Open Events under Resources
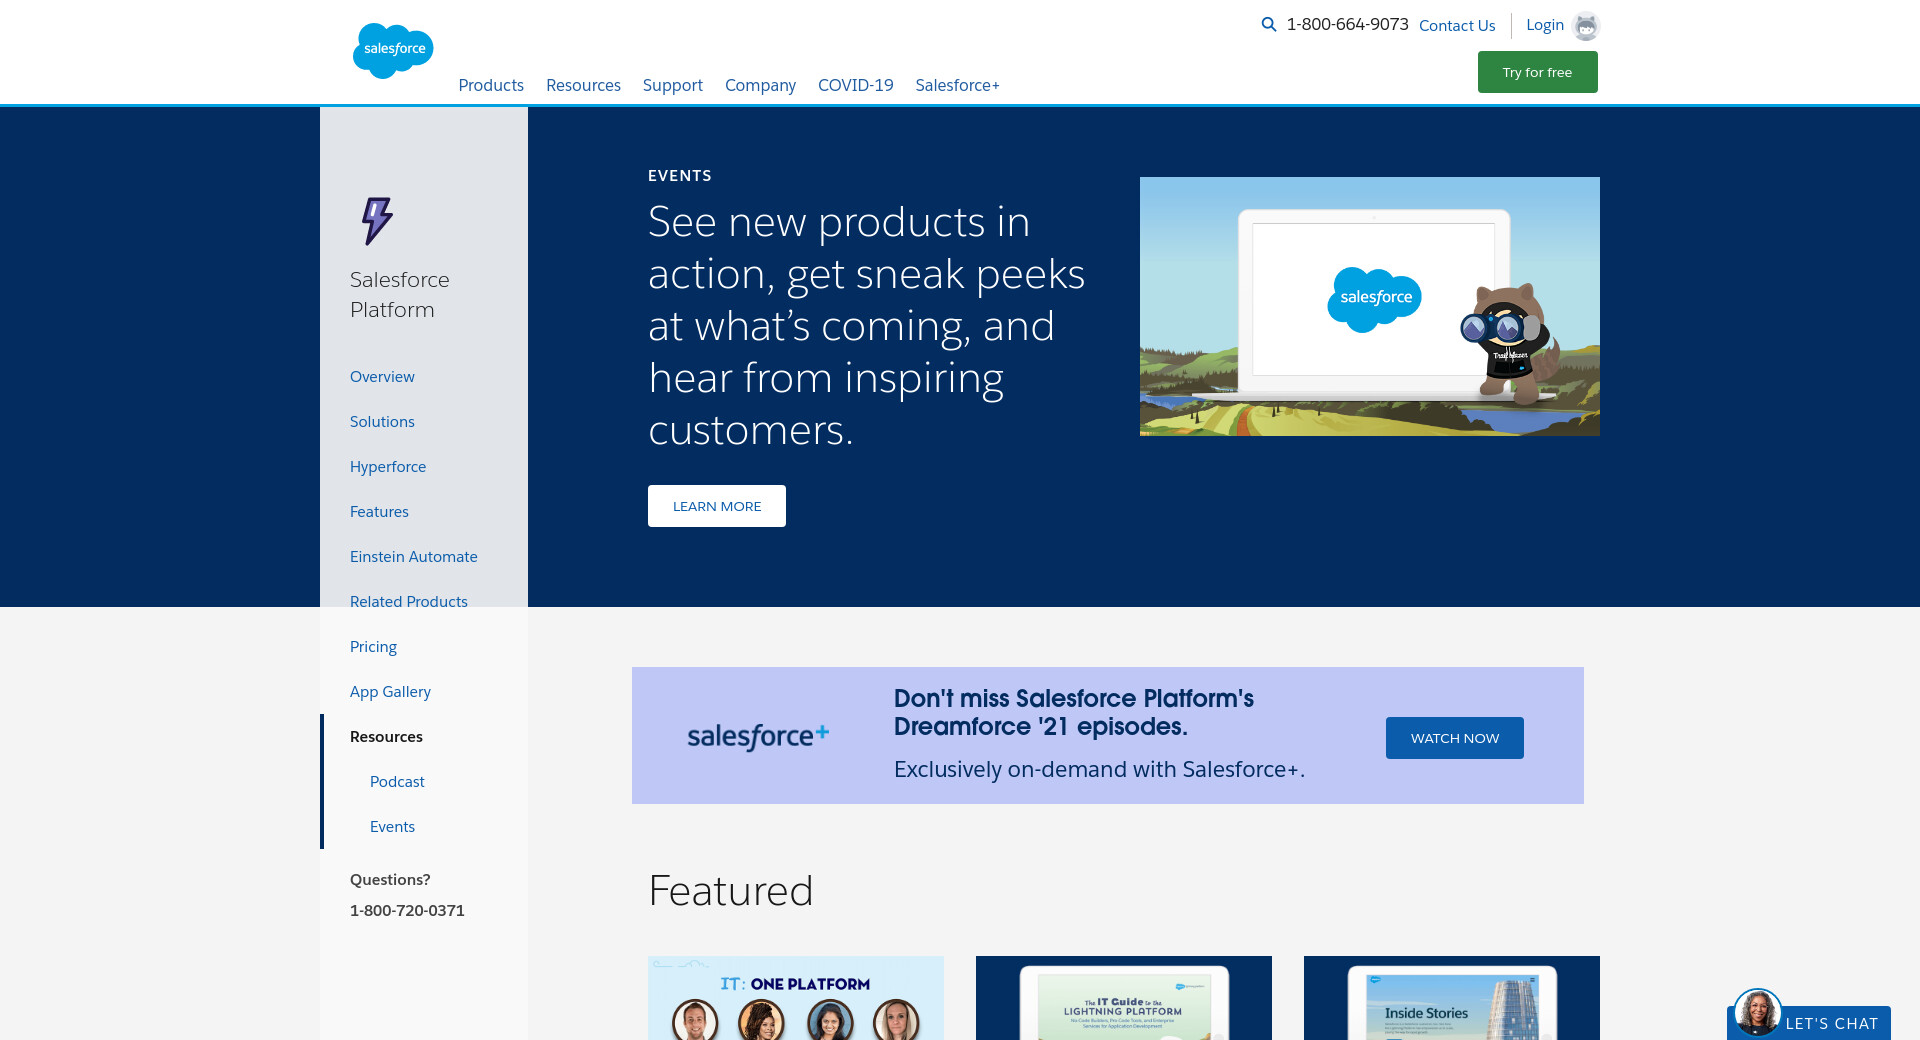1920x1040 pixels. pyautogui.click(x=392, y=826)
